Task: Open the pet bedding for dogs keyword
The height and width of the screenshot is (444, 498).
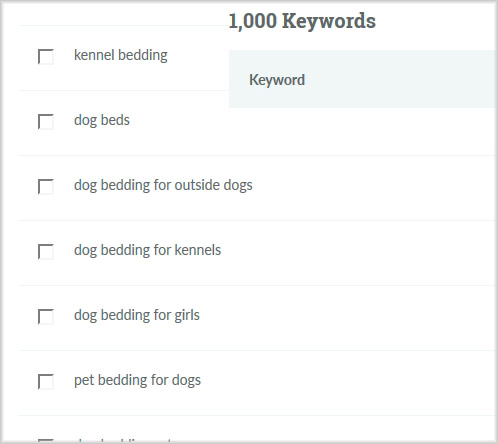Action: [137, 380]
